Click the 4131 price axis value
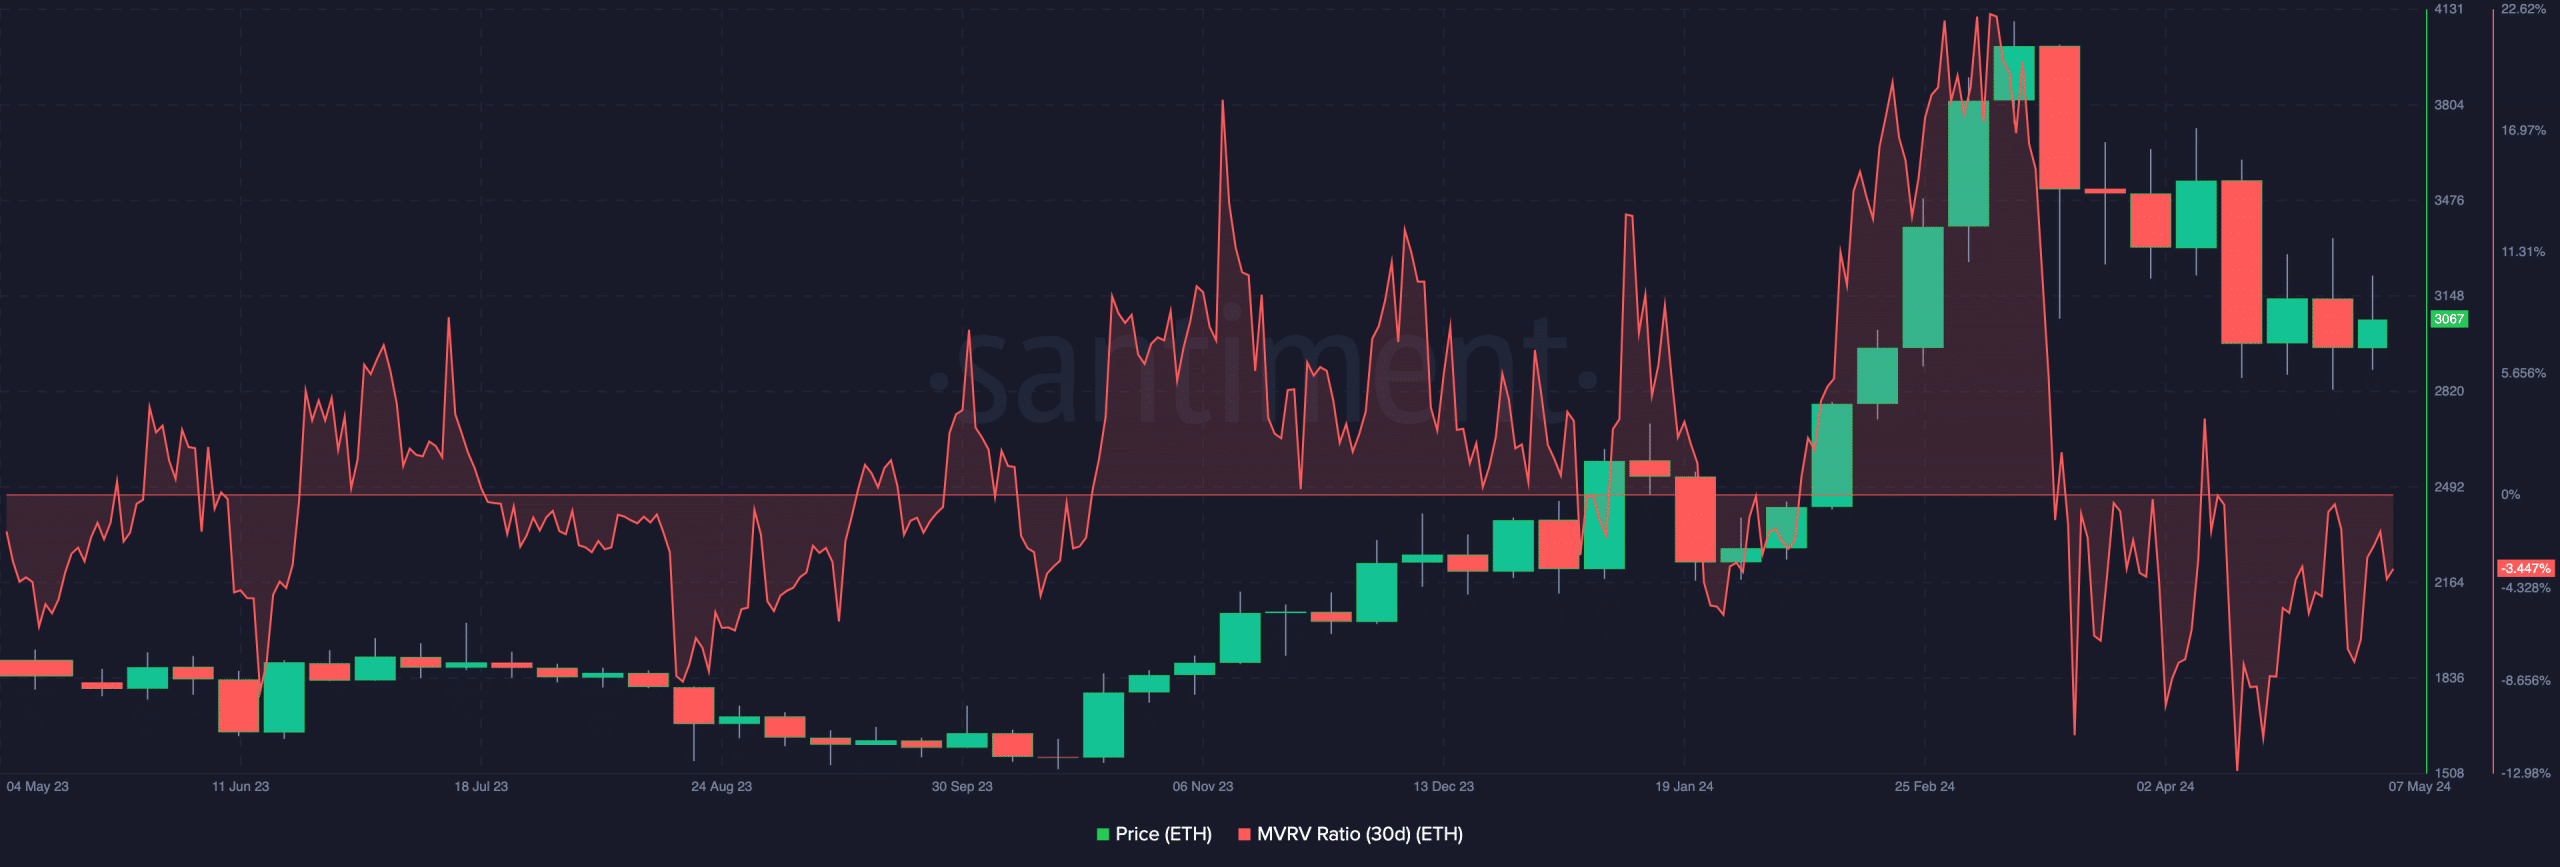This screenshot has height=867, width=2560. point(2449,9)
